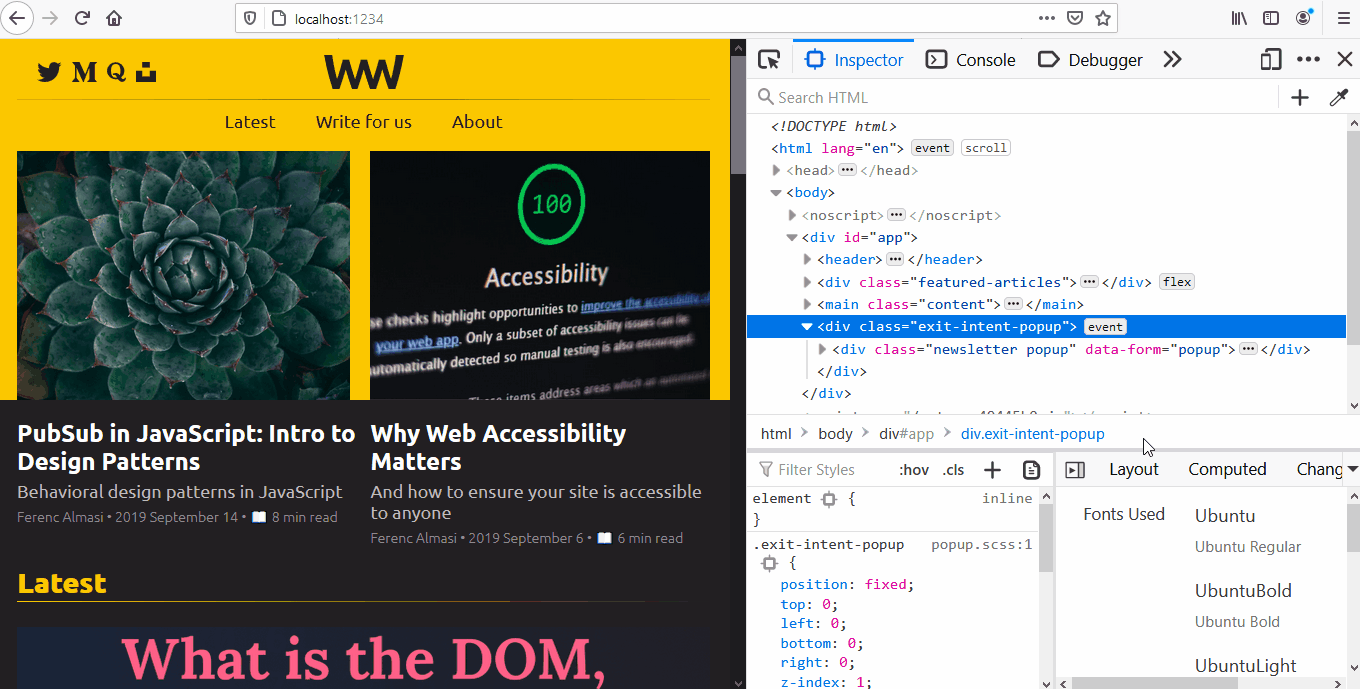1360x689 pixels.
Task: Open Responsive Design Mode
Action: click(1270, 60)
